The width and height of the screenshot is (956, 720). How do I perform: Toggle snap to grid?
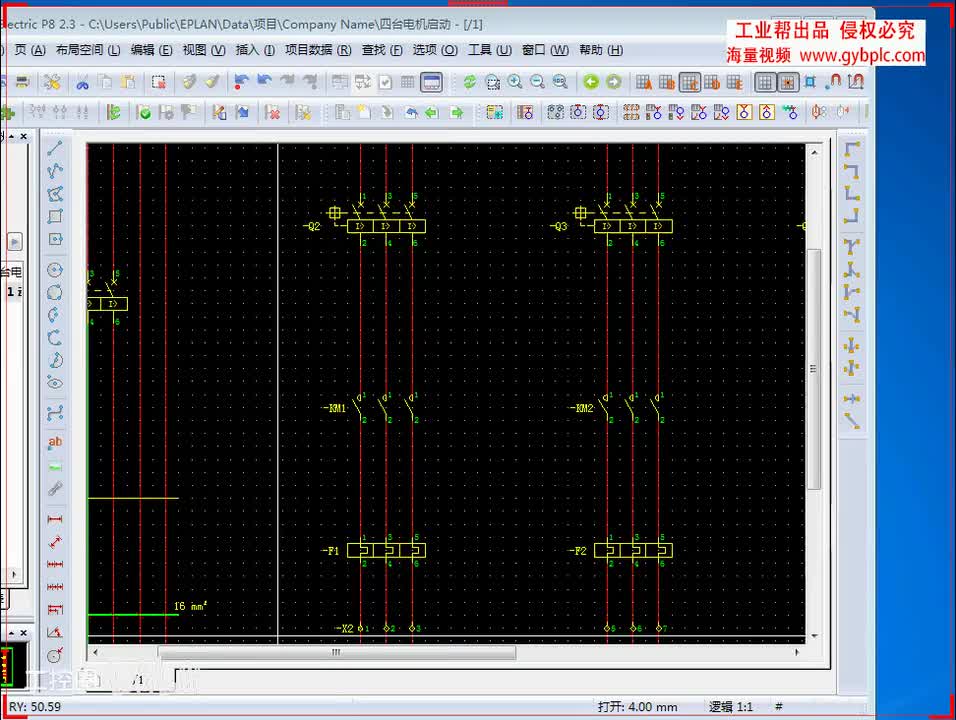788,82
